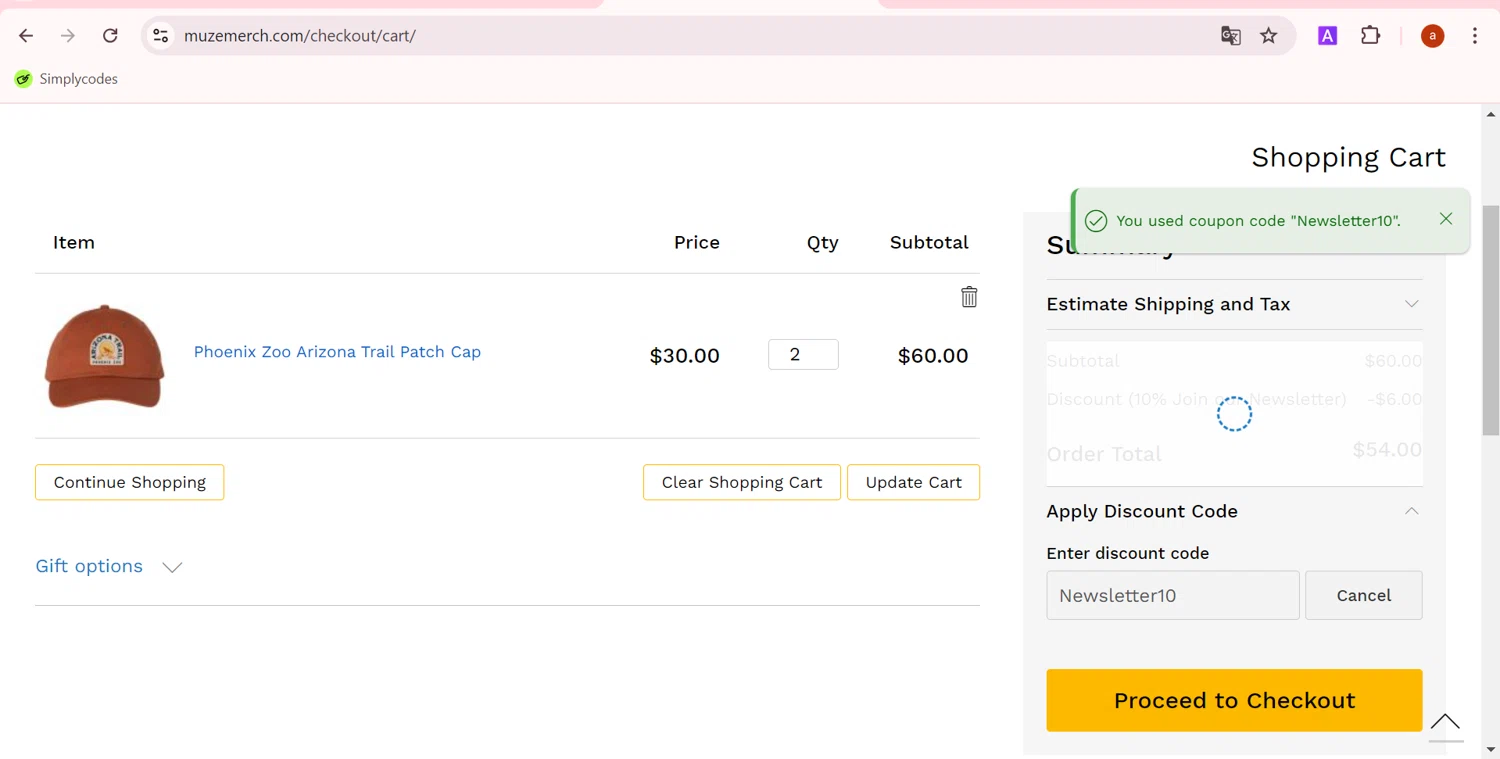Dismiss the coupon code notification
The image size is (1500, 759).
point(1445,219)
